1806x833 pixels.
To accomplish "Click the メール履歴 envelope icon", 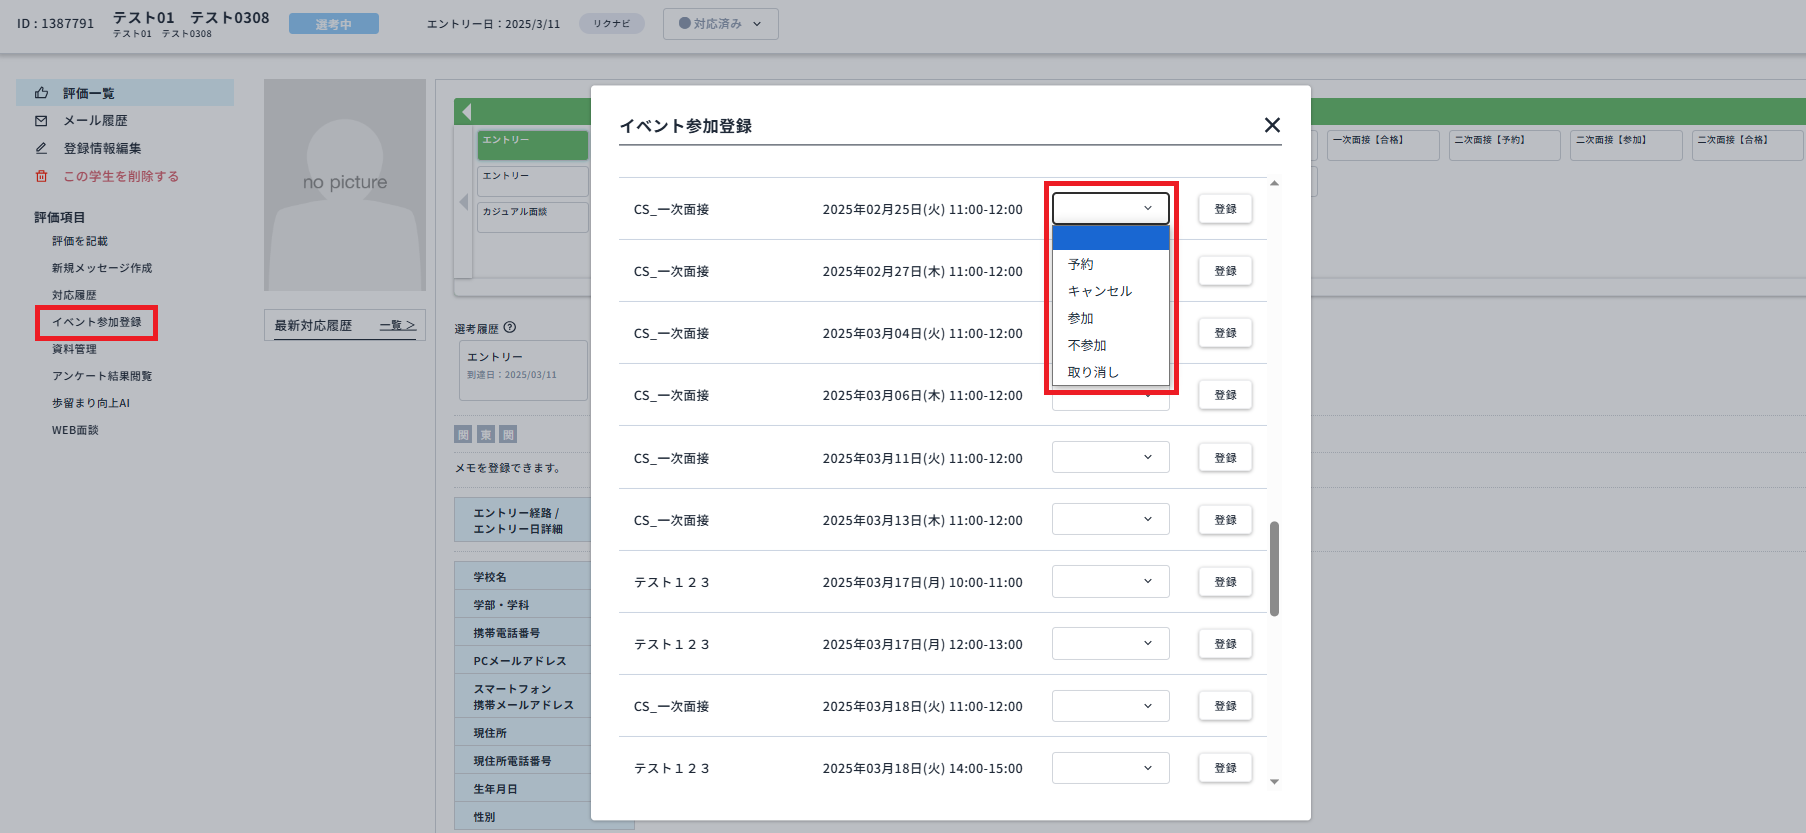I will (41, 121).
